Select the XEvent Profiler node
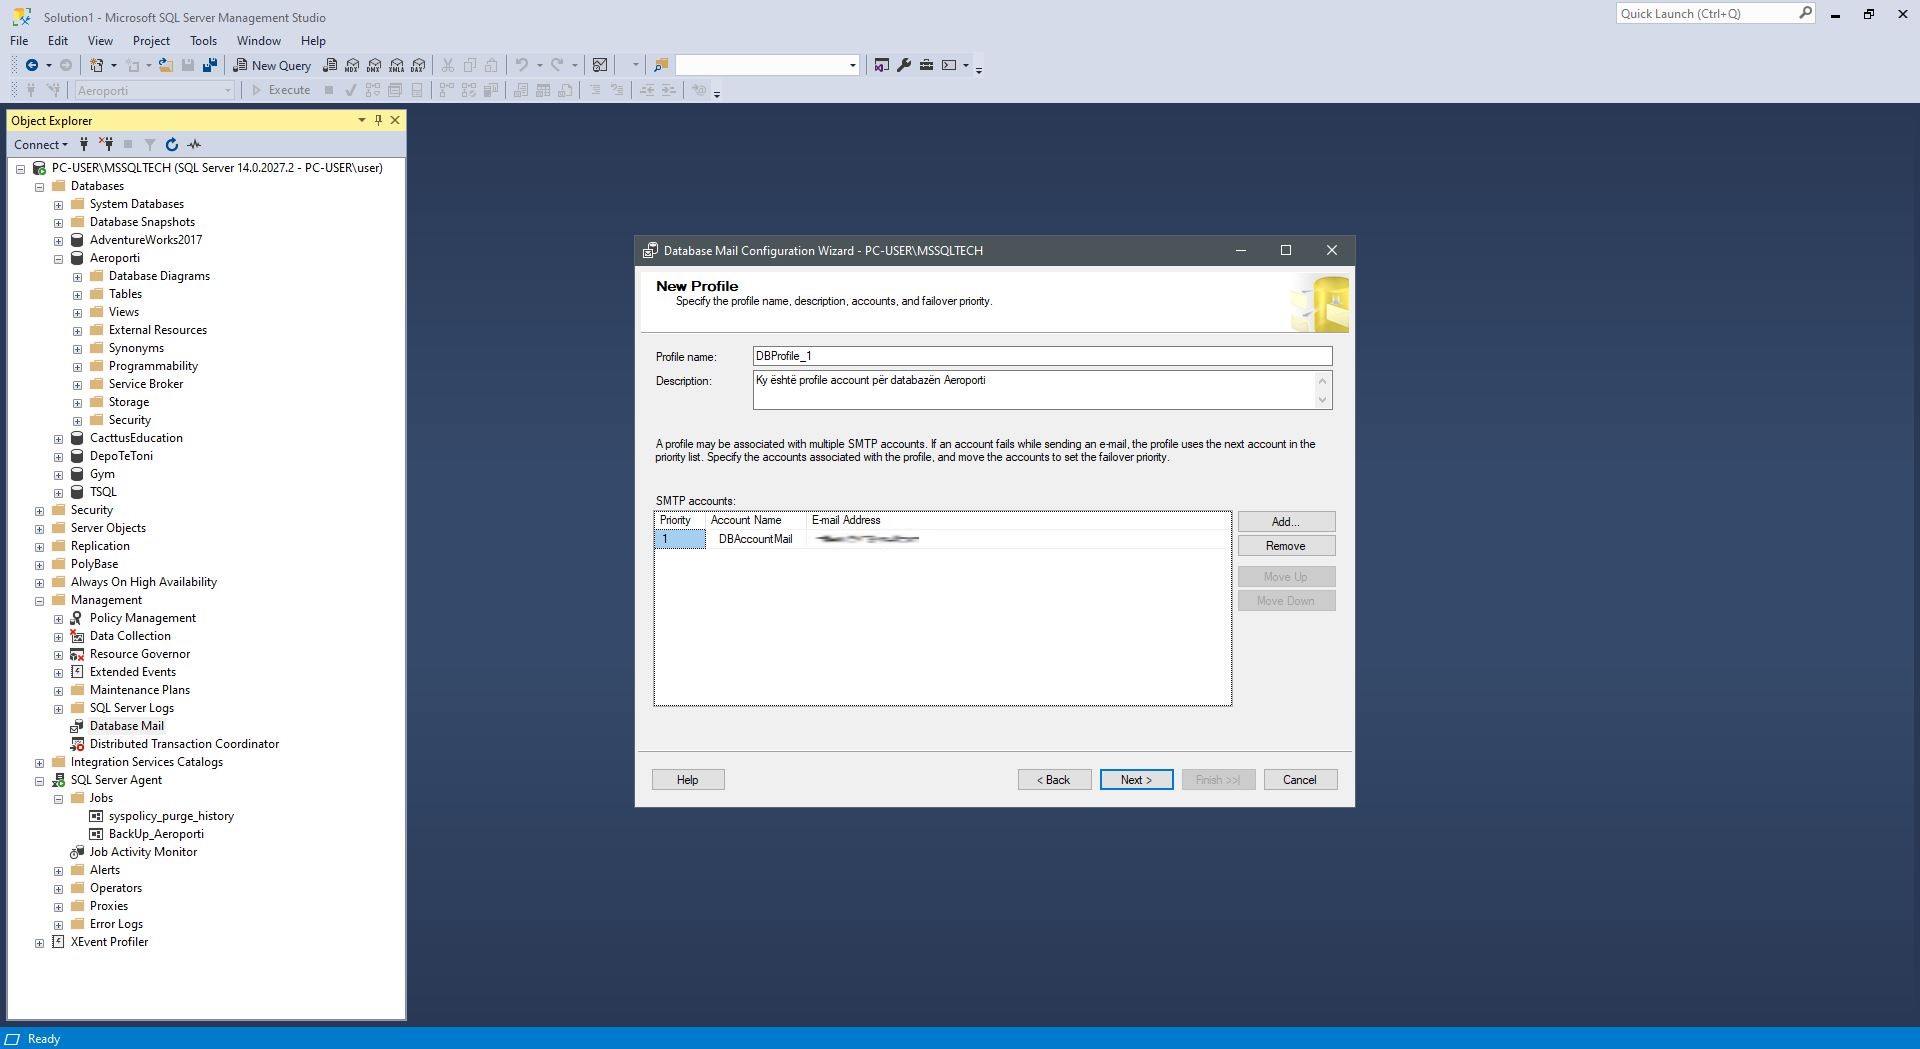The height and width of the screenshot is (1049, 1920). coord(109,942)
